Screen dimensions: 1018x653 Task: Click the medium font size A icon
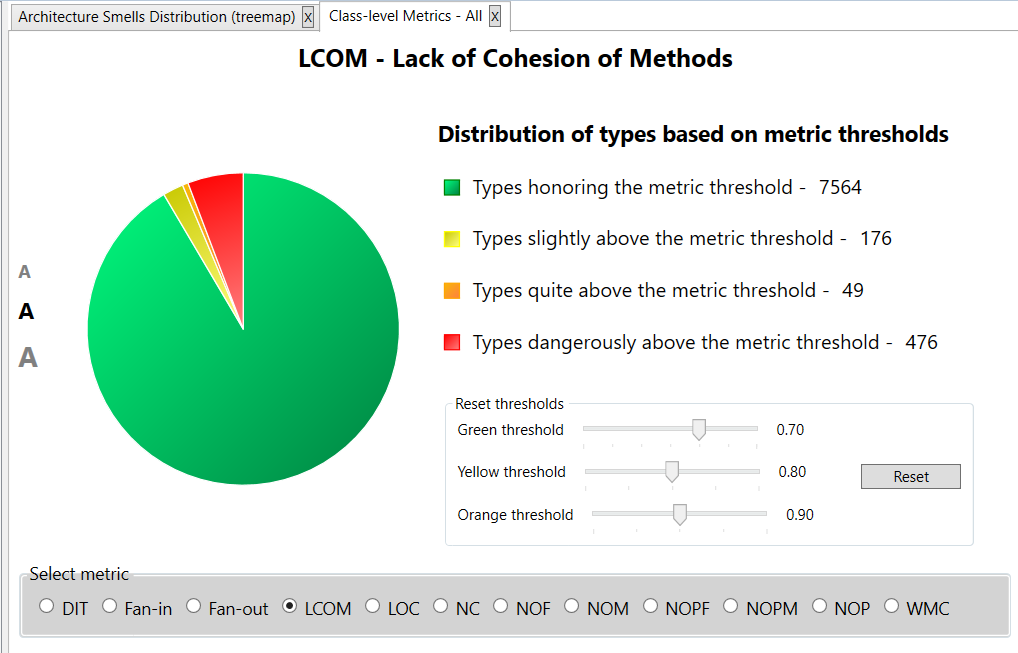[x=26, y=312]
